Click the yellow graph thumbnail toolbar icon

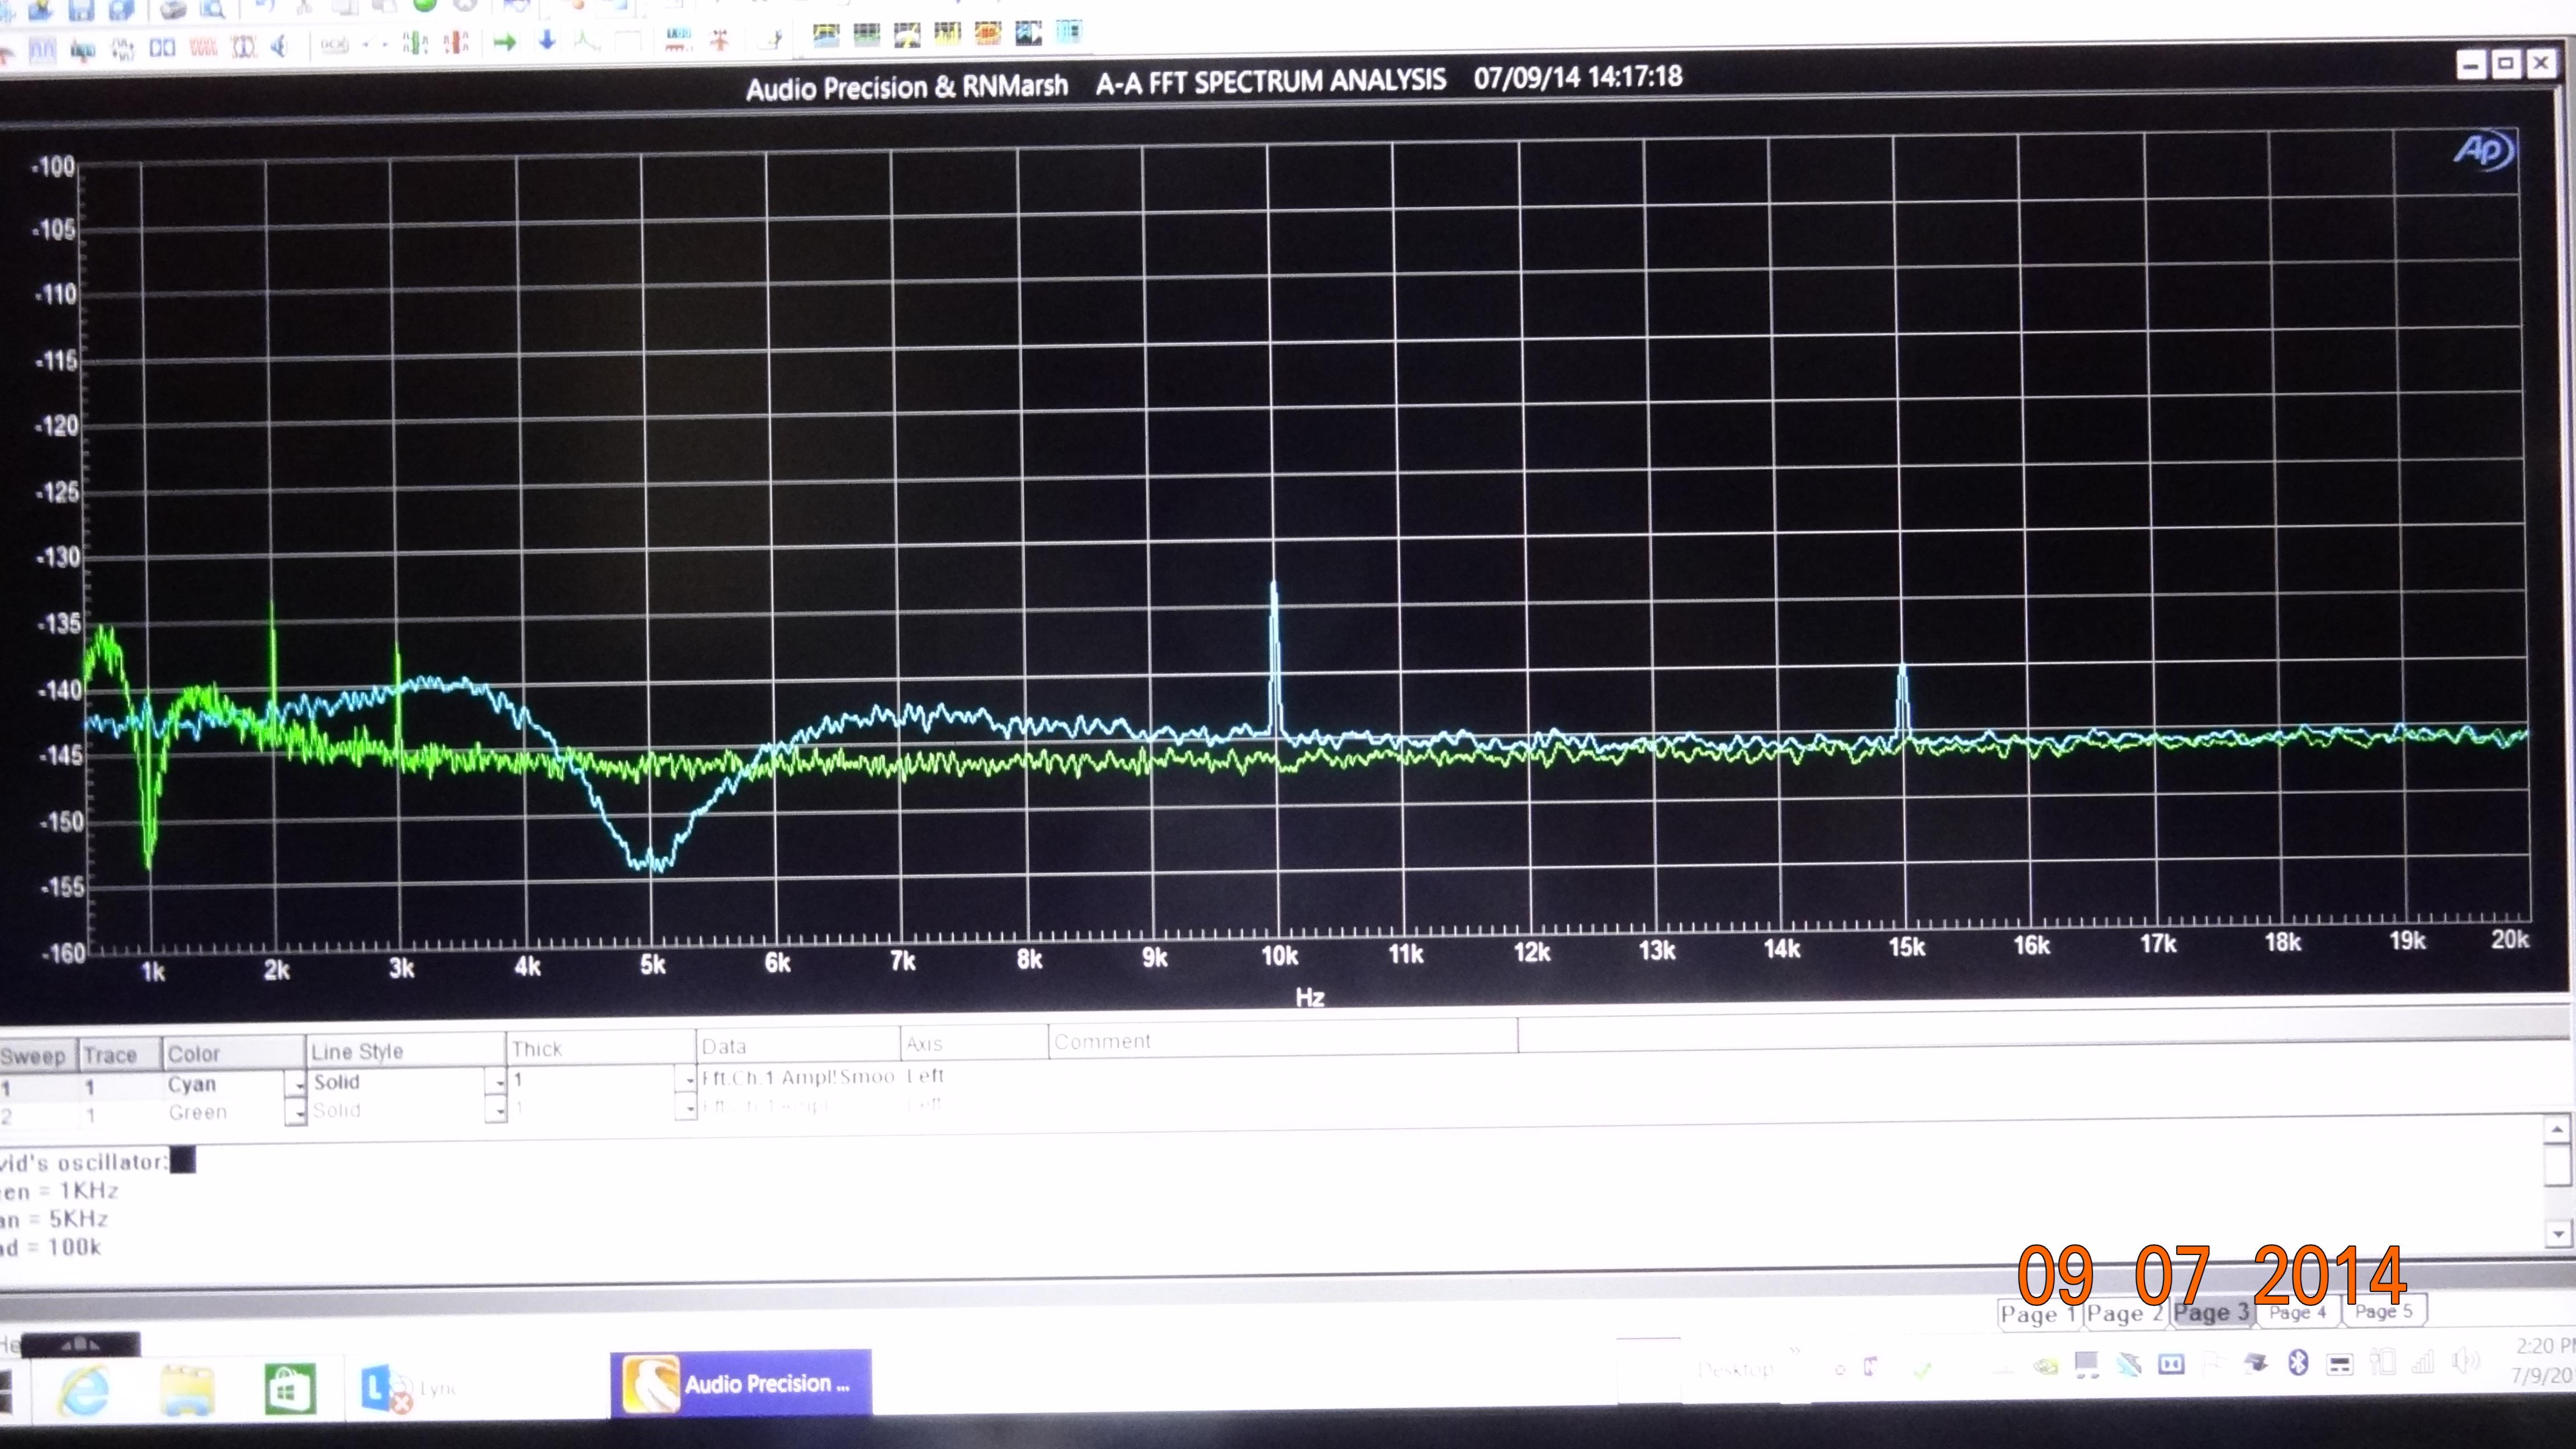point(826,36)
